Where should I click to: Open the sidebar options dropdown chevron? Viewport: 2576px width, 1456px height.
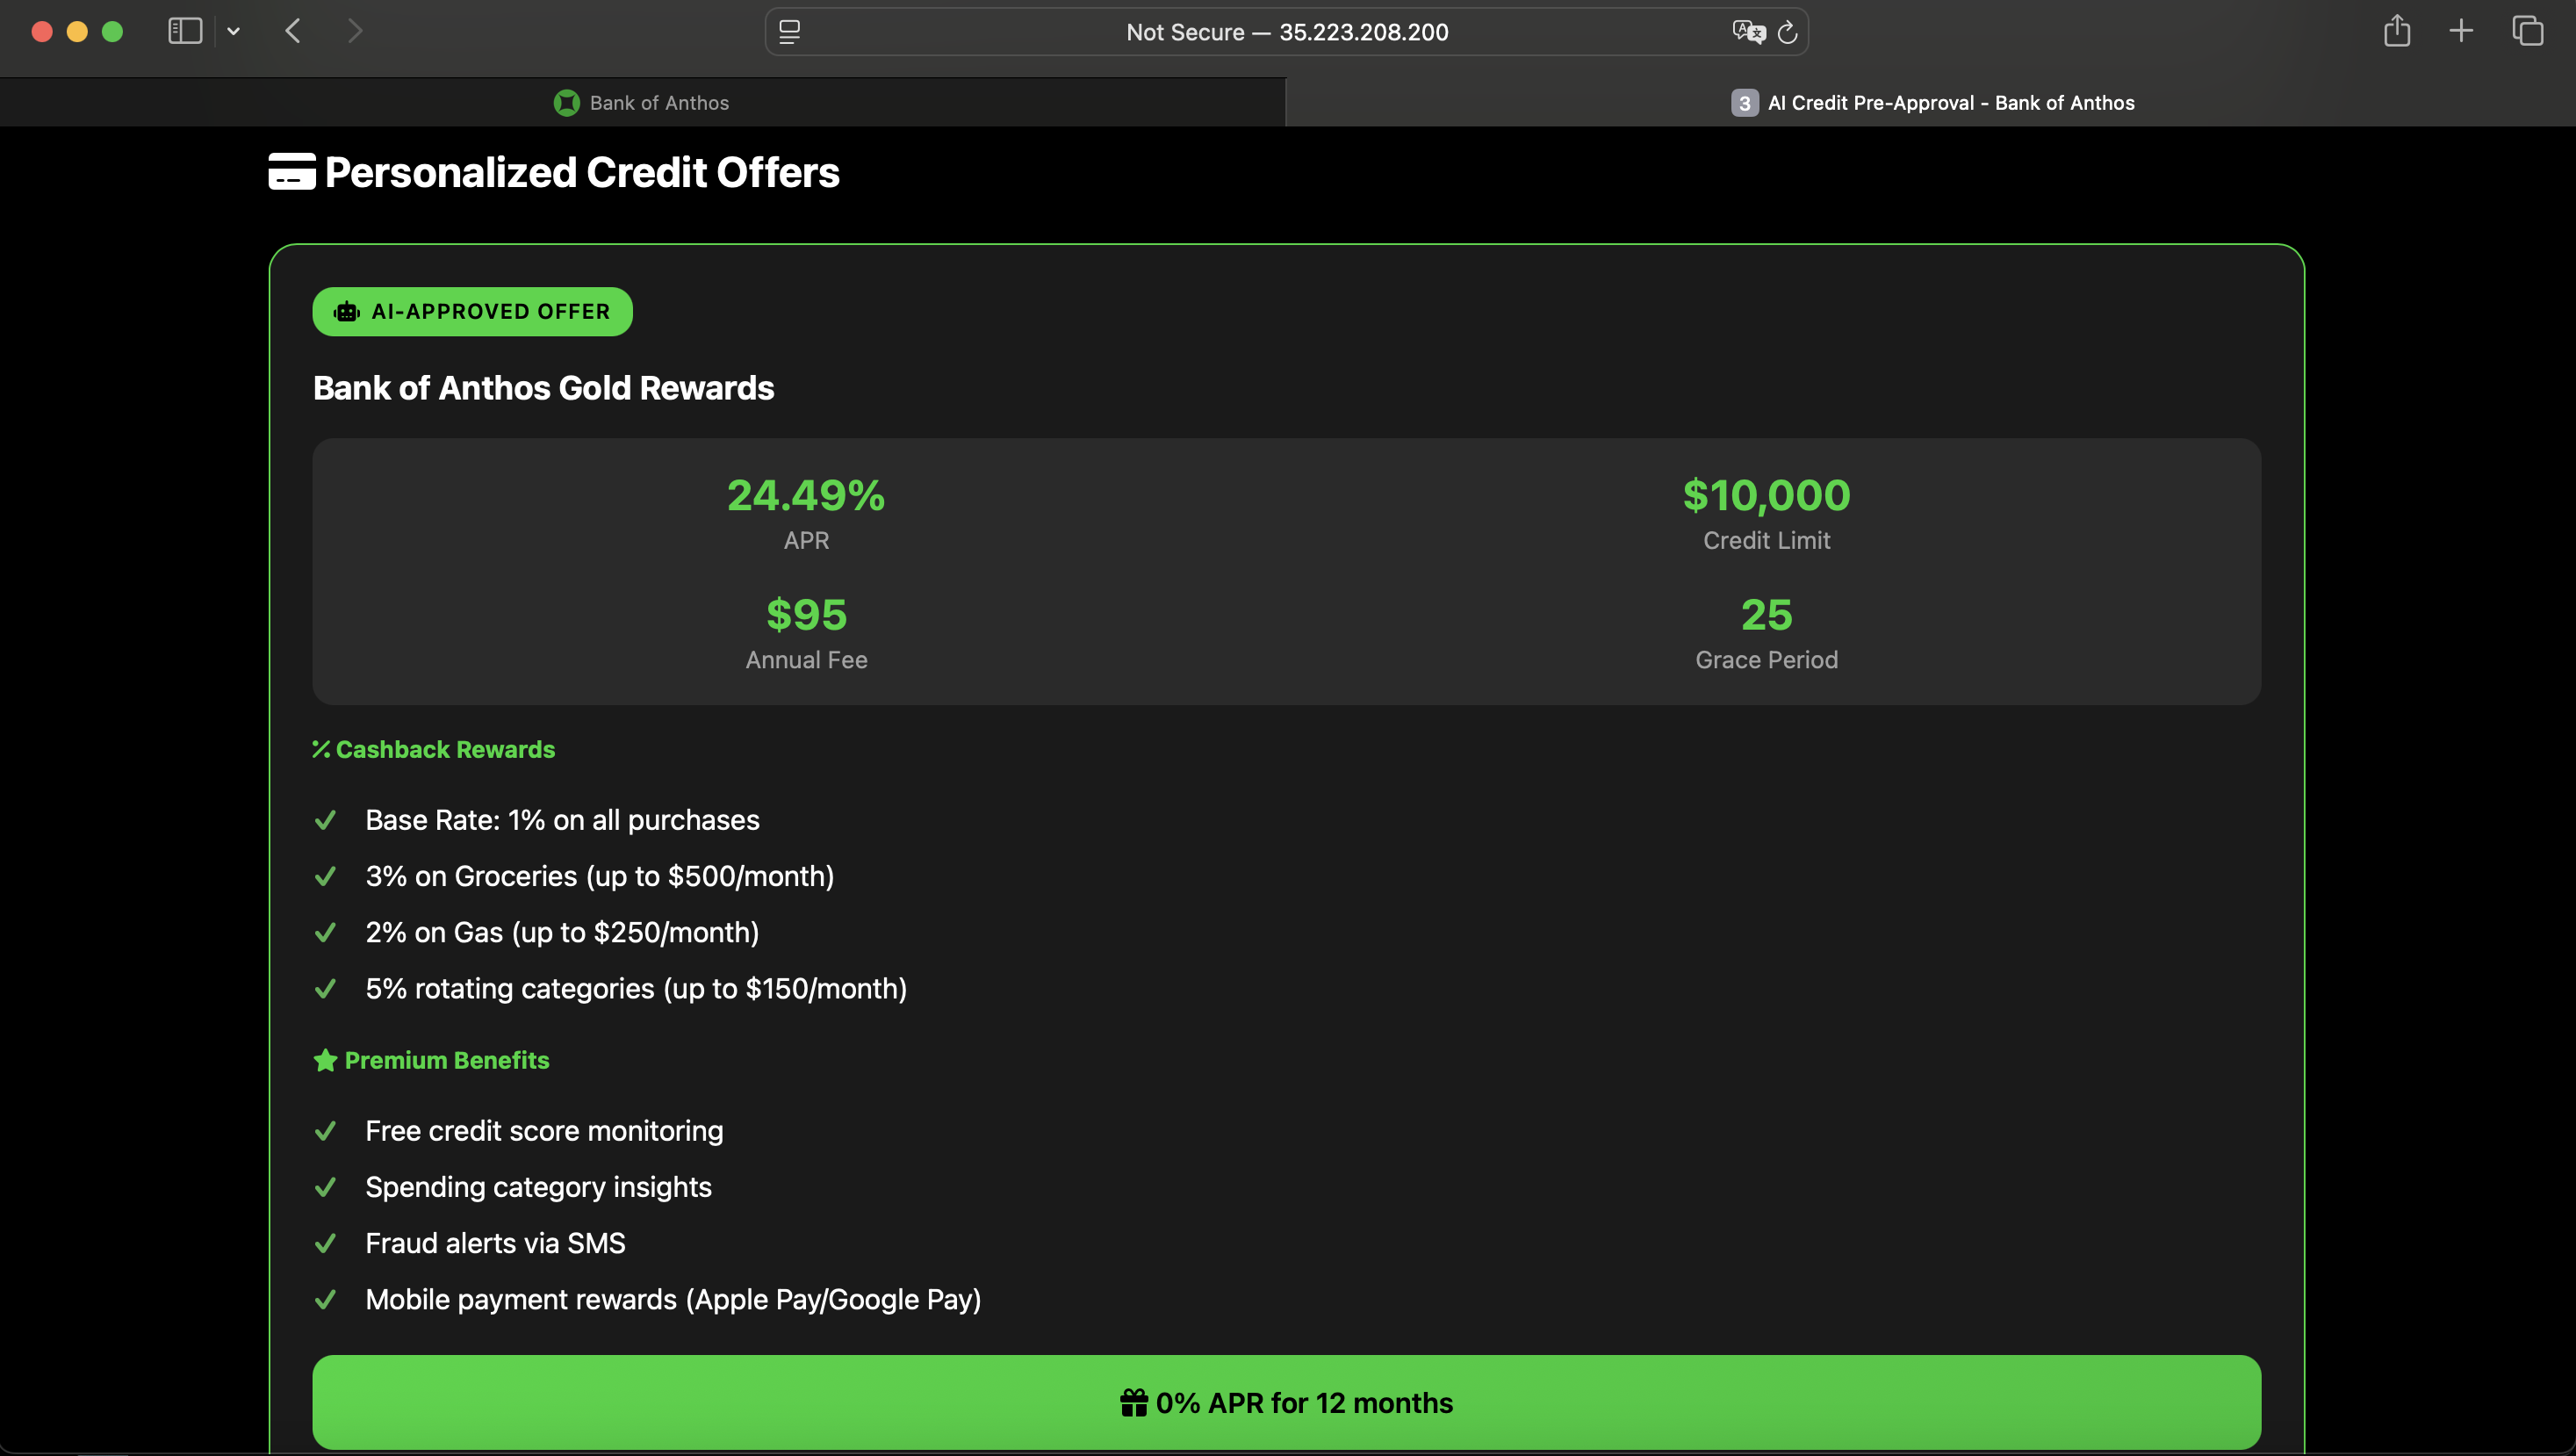[x=233, y=31]
